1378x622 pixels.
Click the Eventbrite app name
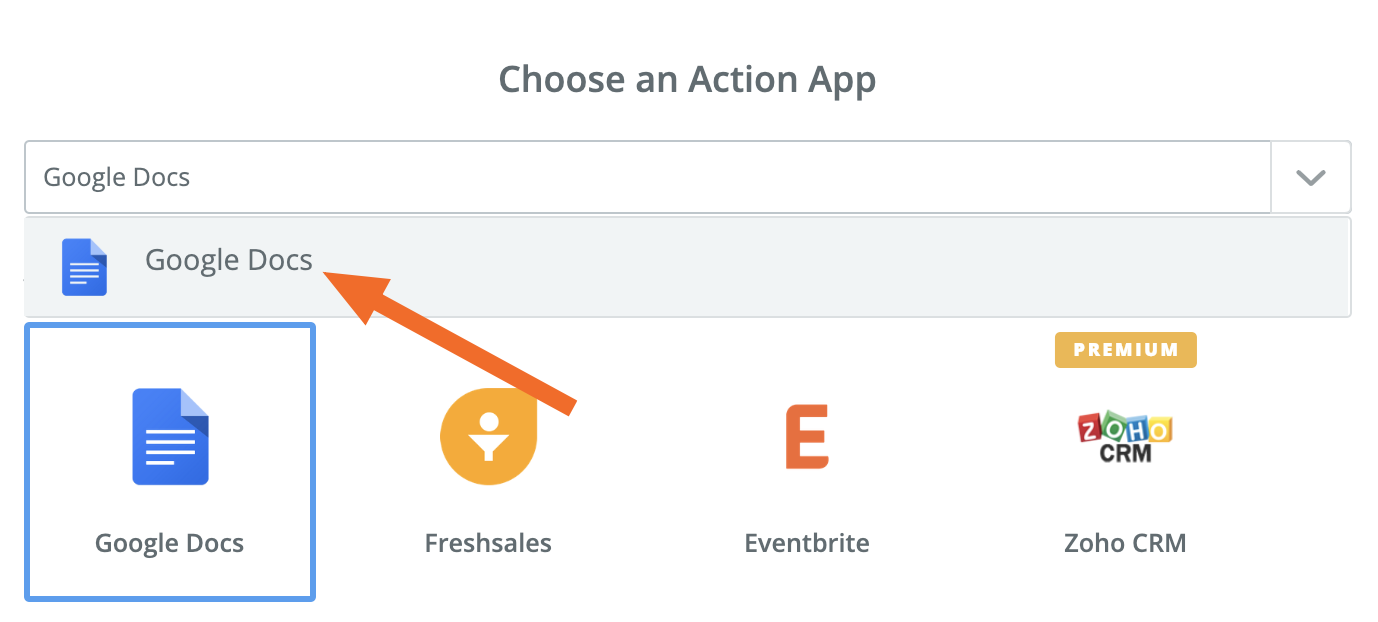click(807, 543)
